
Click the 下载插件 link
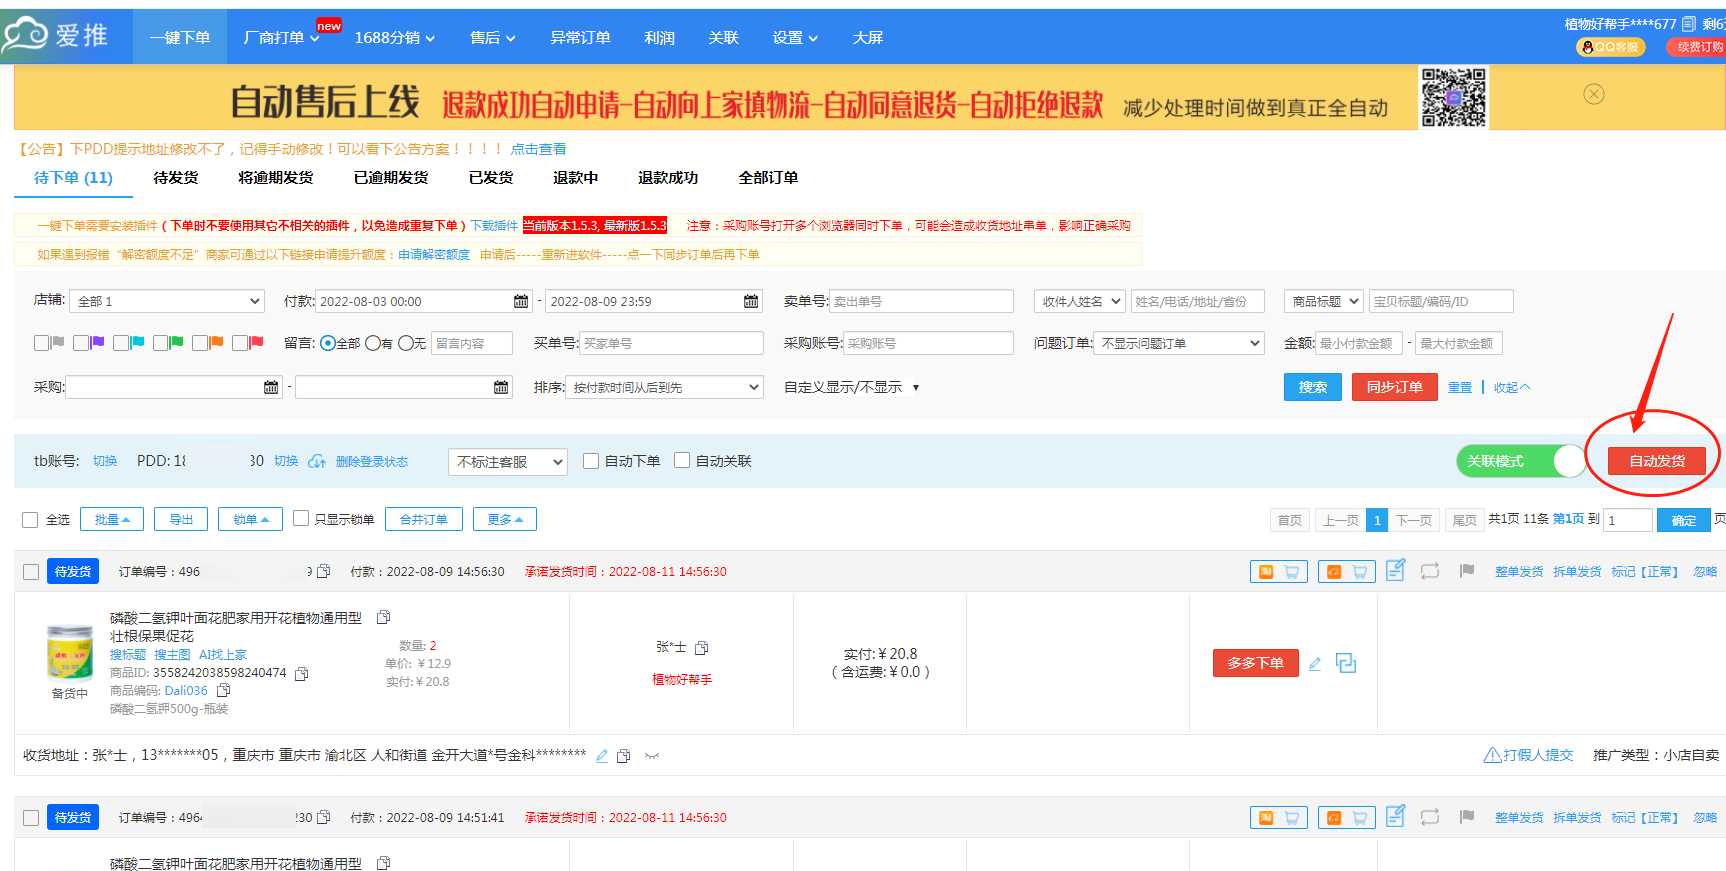[x=494, y=226]
